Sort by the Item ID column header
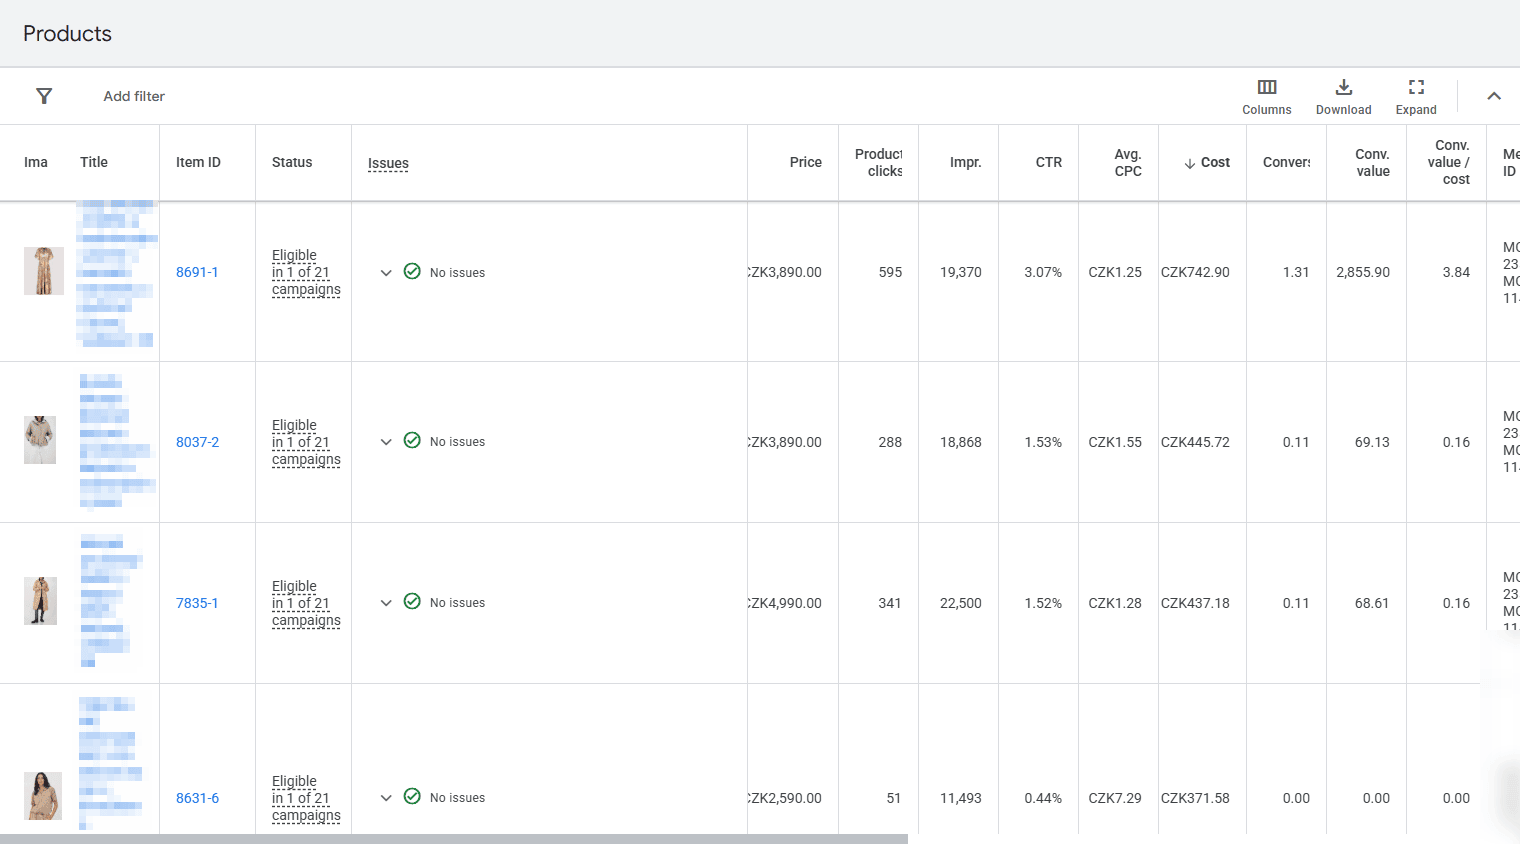 (198, 162)
